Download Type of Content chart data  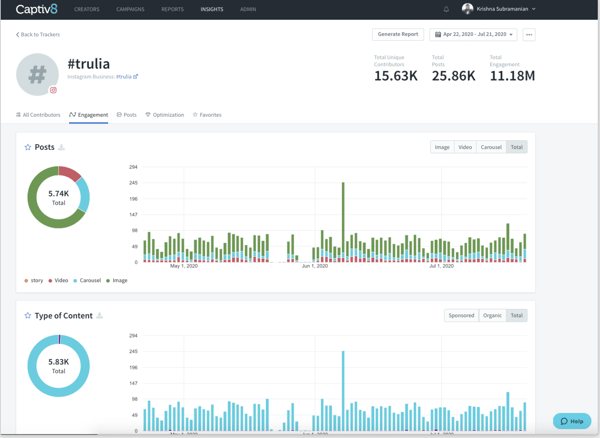point(99,316)
